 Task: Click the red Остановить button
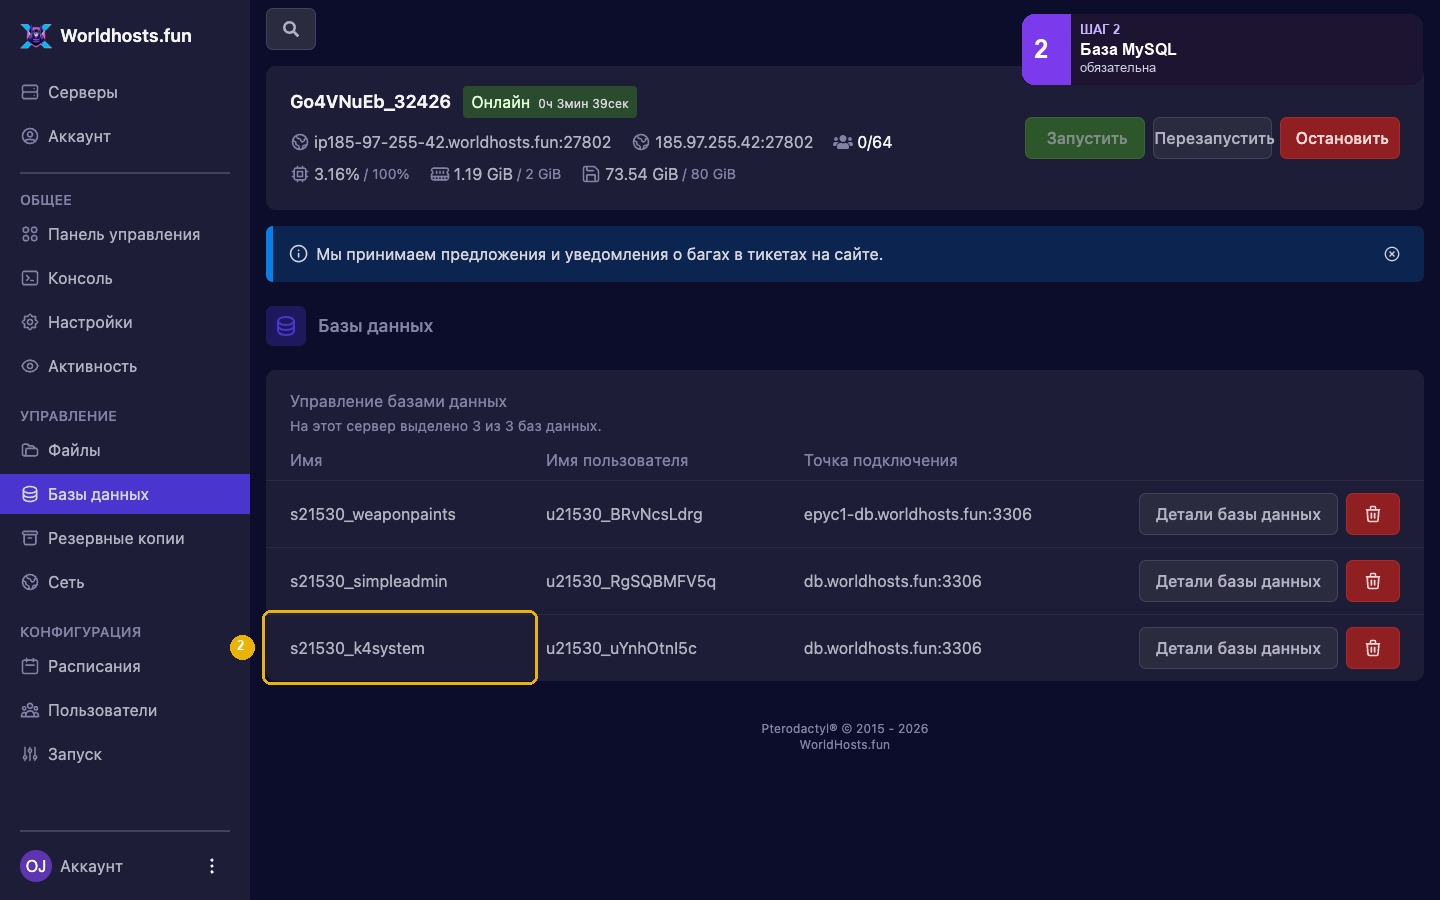pyautogui.click(x=1340, y=138)
